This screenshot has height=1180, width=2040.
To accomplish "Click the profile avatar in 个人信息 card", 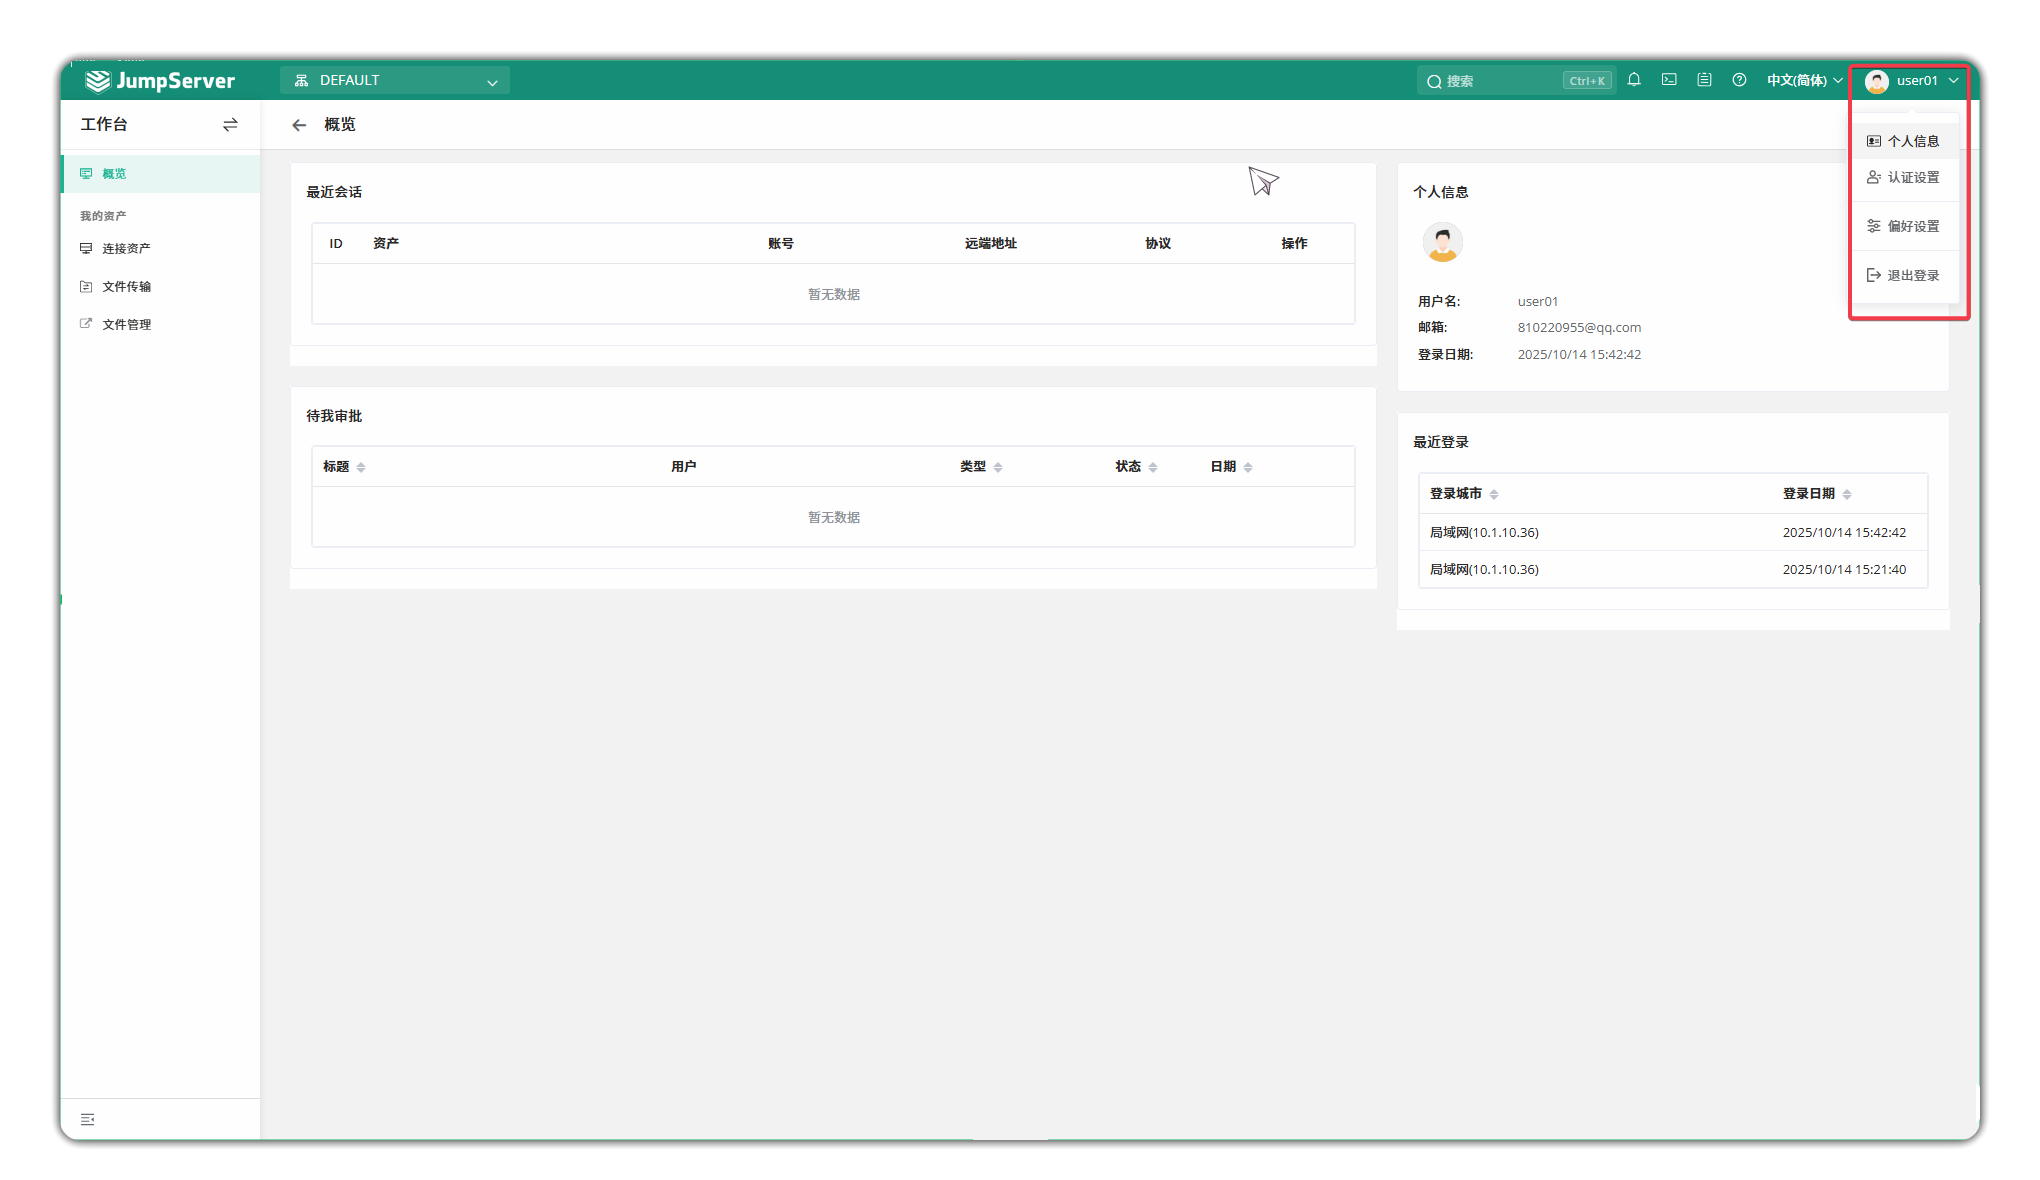I will [1442, 242].
